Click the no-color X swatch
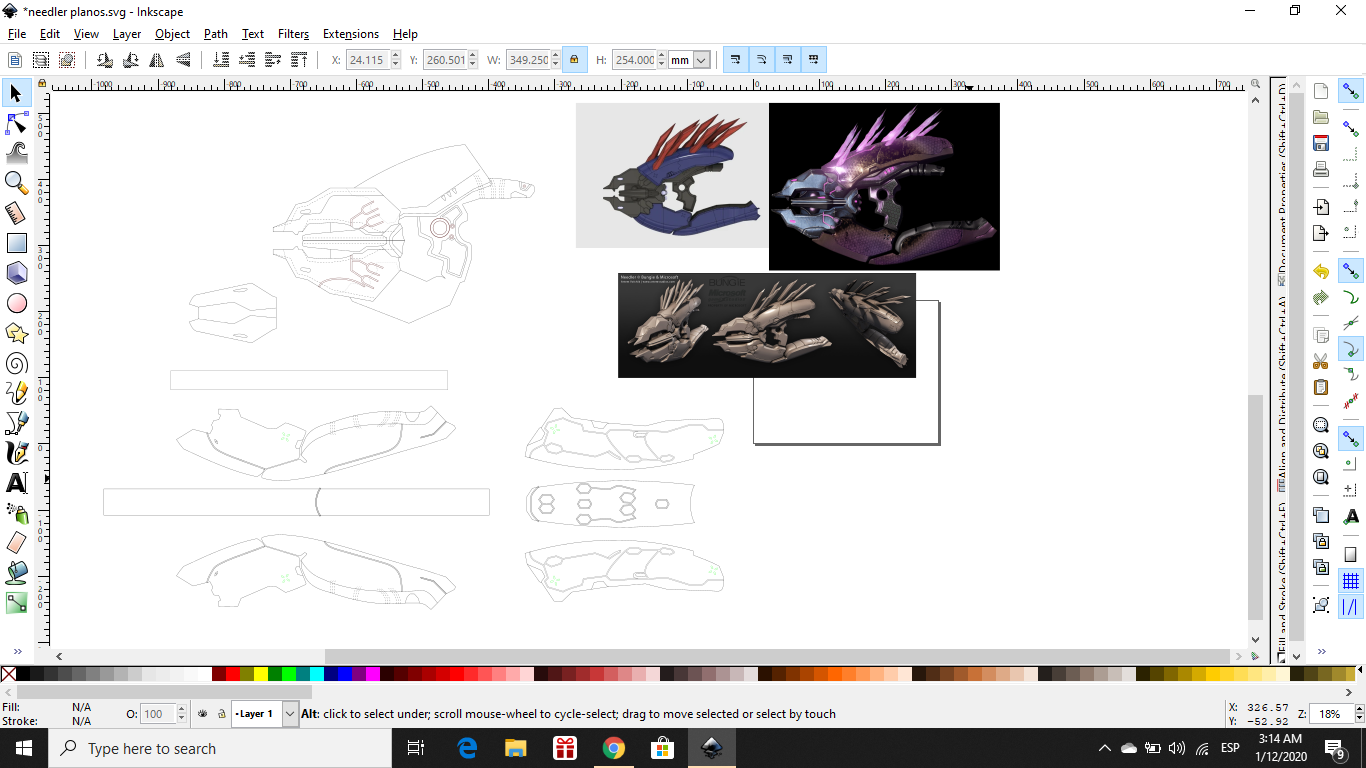 coord(8,674)
